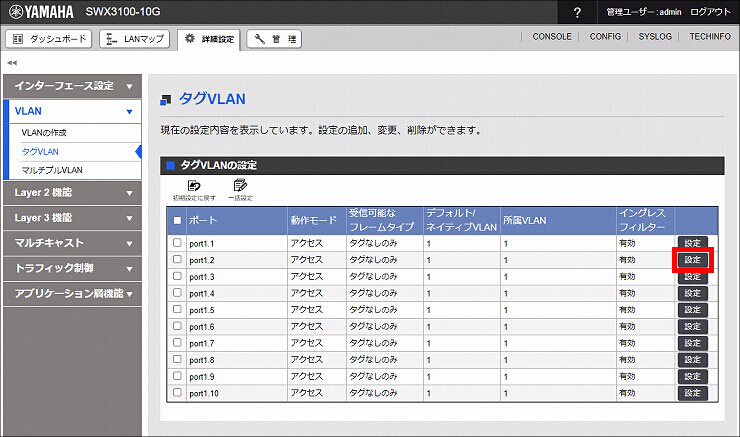Open the ダッシュボード tab
This screenshot has height=437, width=740.
pos(49,39)
